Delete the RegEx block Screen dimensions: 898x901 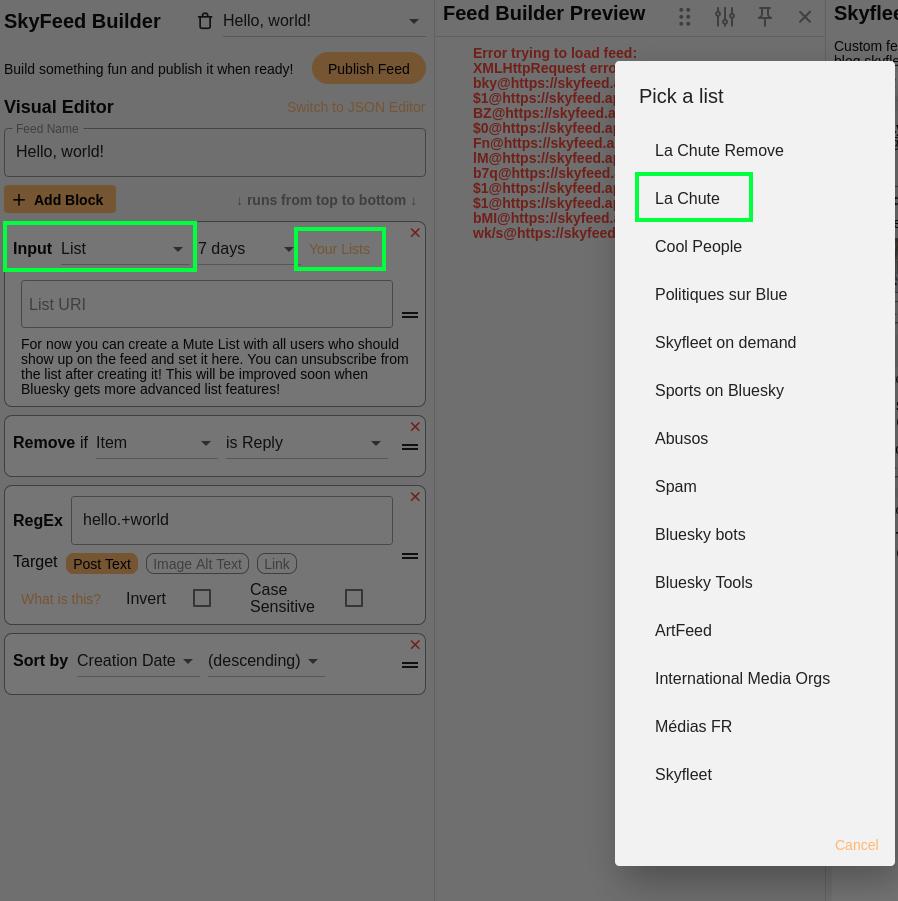pos(415,497)
